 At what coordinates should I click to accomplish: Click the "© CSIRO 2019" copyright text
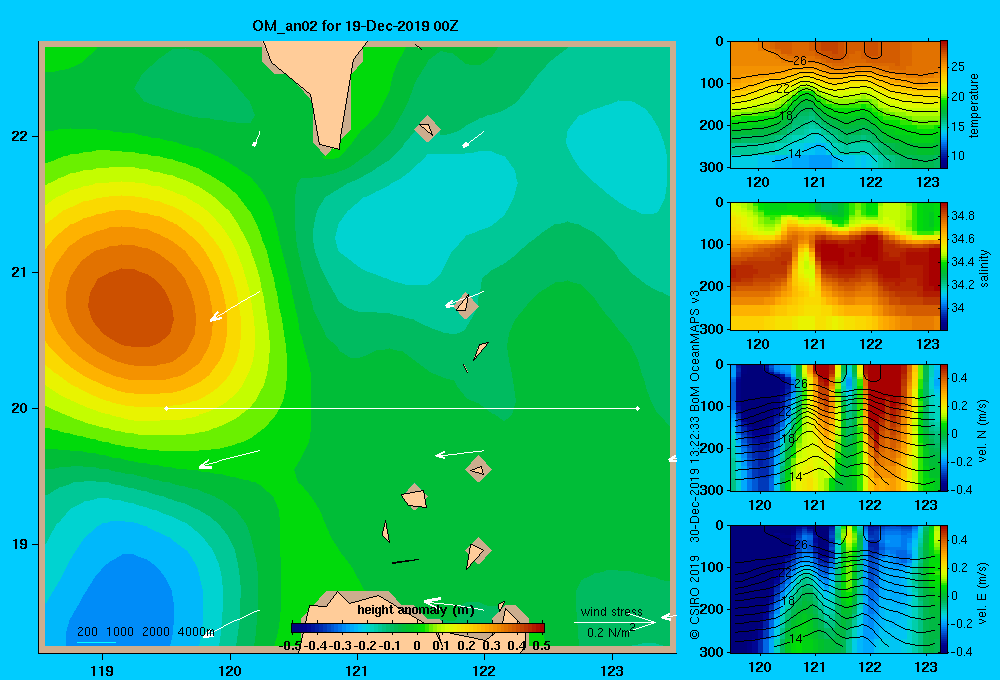point(695,597)
